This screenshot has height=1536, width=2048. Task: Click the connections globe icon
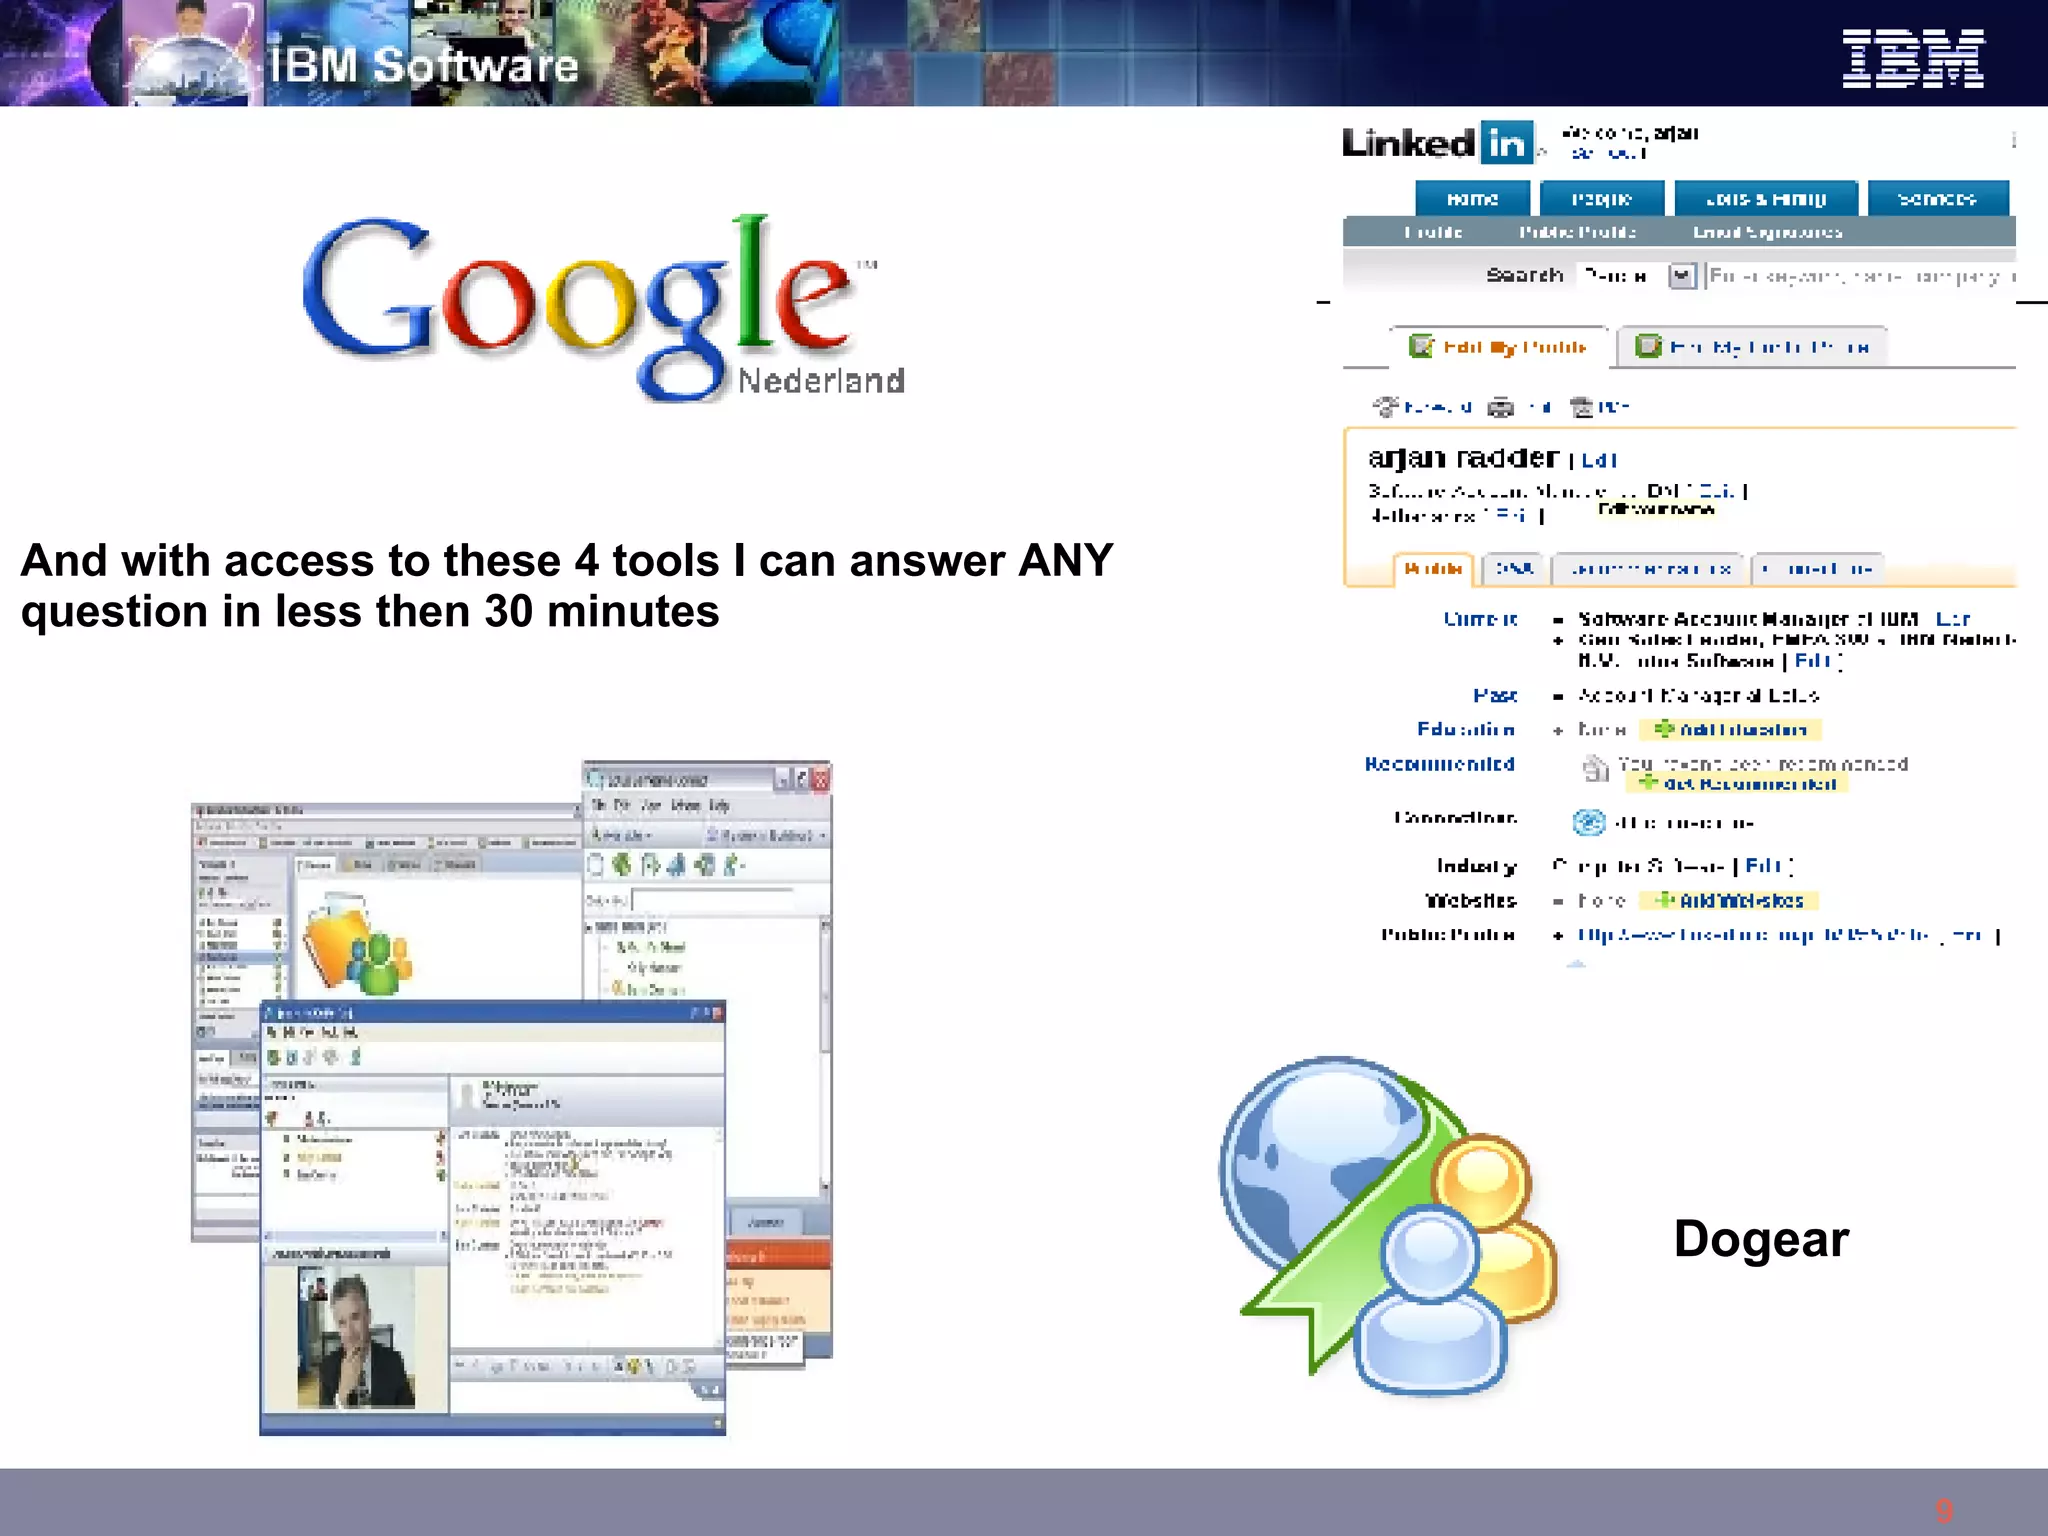tap(1588, 822)
